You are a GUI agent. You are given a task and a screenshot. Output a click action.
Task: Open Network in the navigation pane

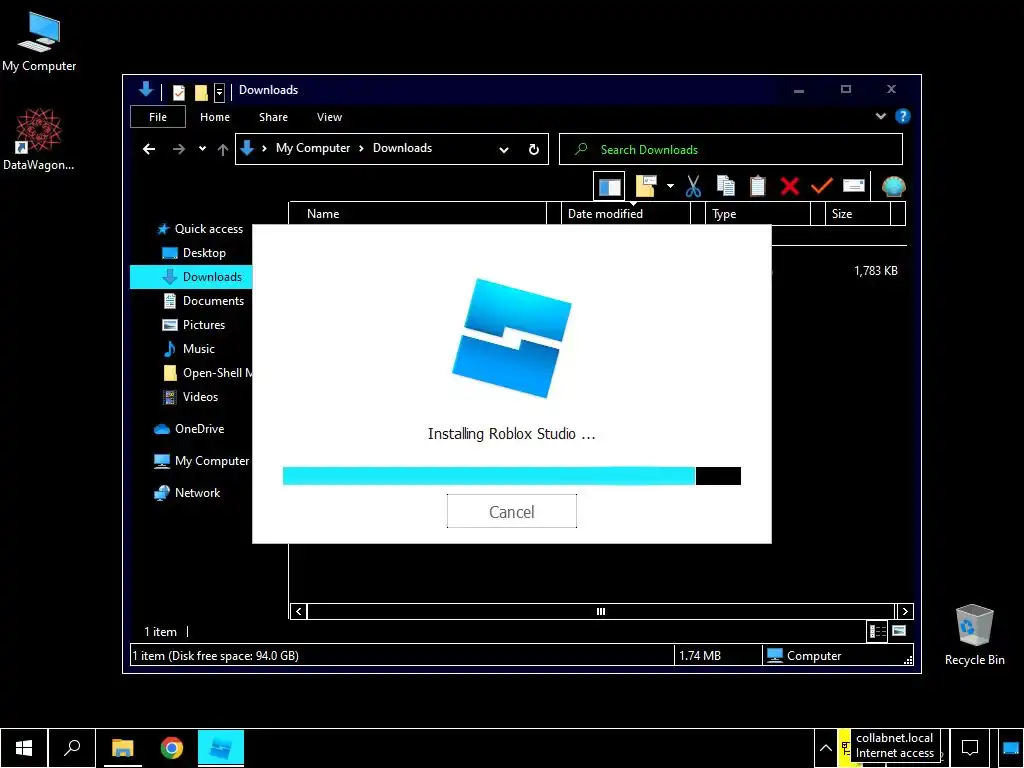[187, 493]
